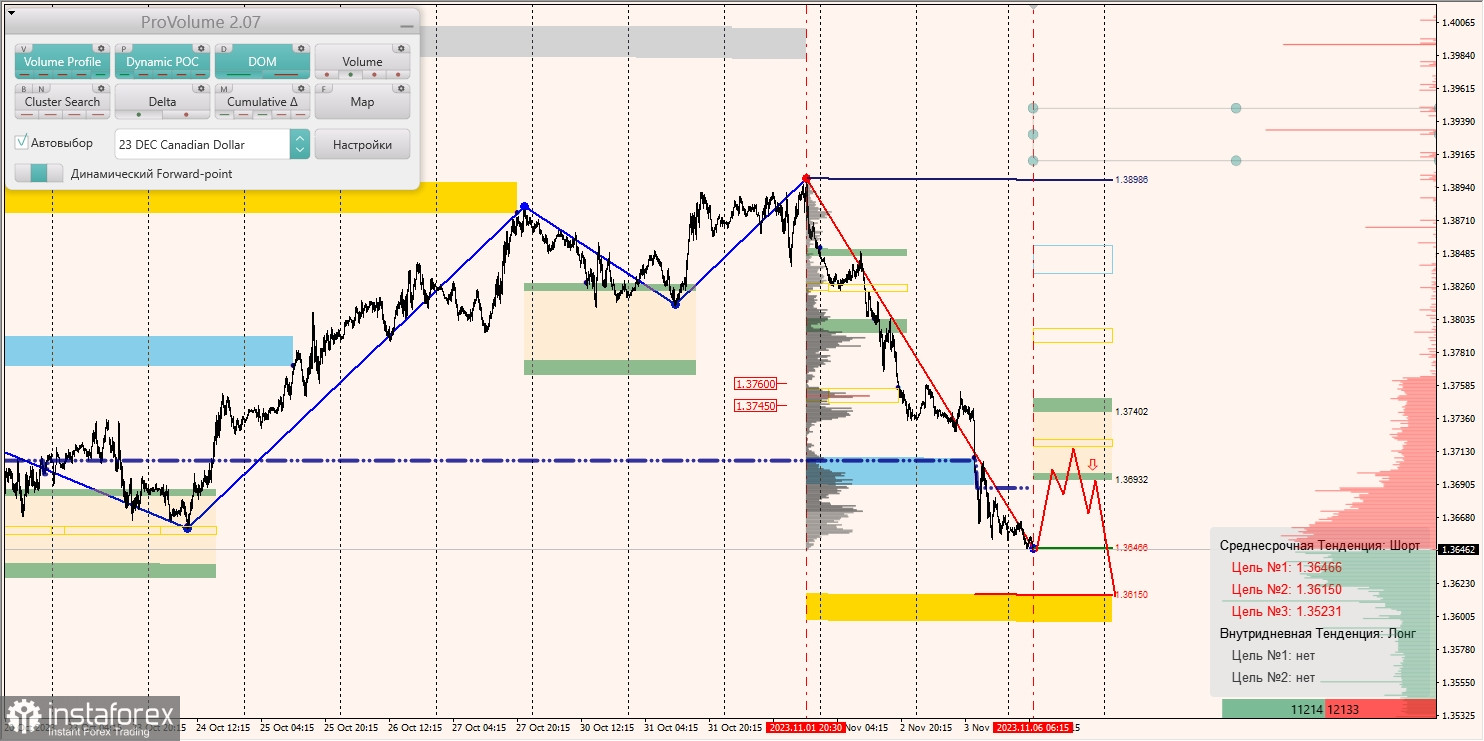Image resolution: width=1484 pixels, height=741 pixels.
Task: Click the Среднесрочная Тенденция: Шорт text
Action: coord(1319,545)
